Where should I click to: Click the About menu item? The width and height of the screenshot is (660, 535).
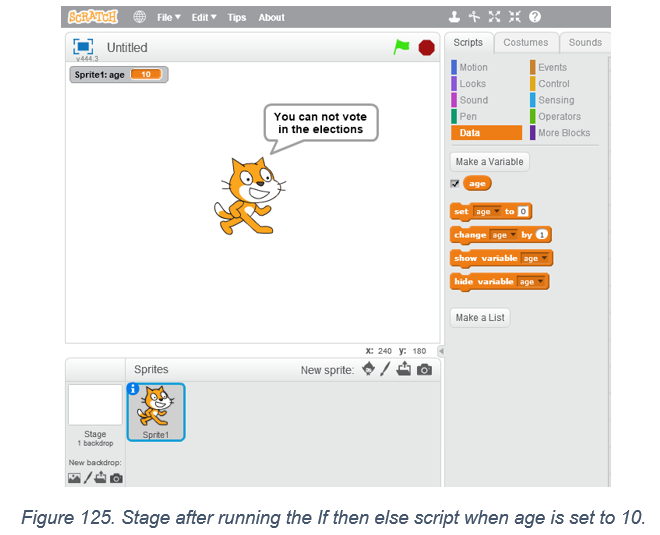[x=271, y=17]
